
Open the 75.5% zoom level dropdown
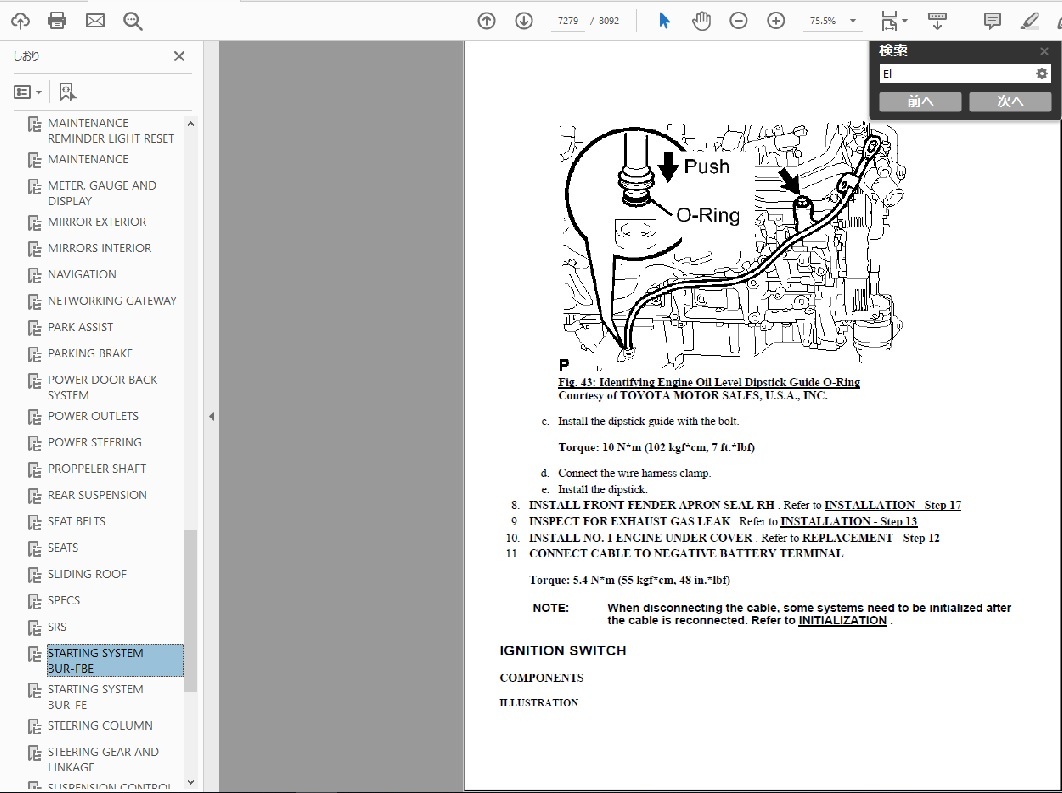click(x=853, y=21)
